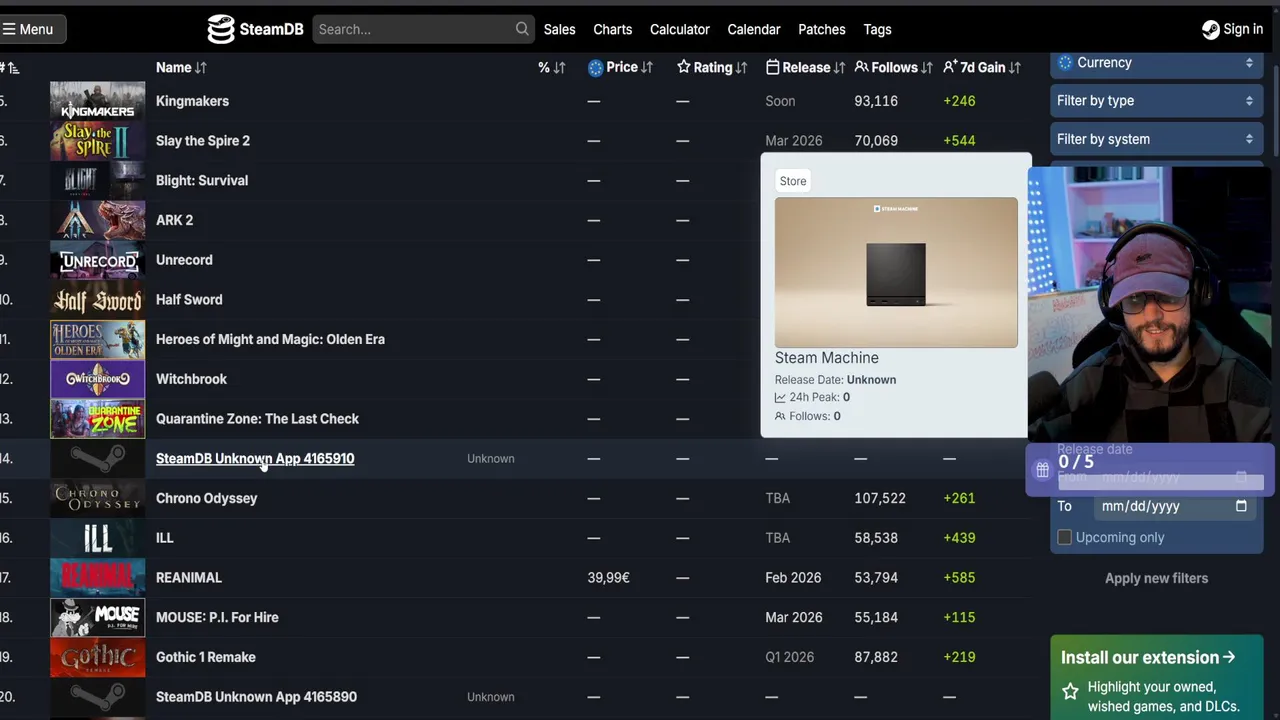Click the 107,522 follows value
Screen dimensions: 1280x720
[x=880, y=498]
